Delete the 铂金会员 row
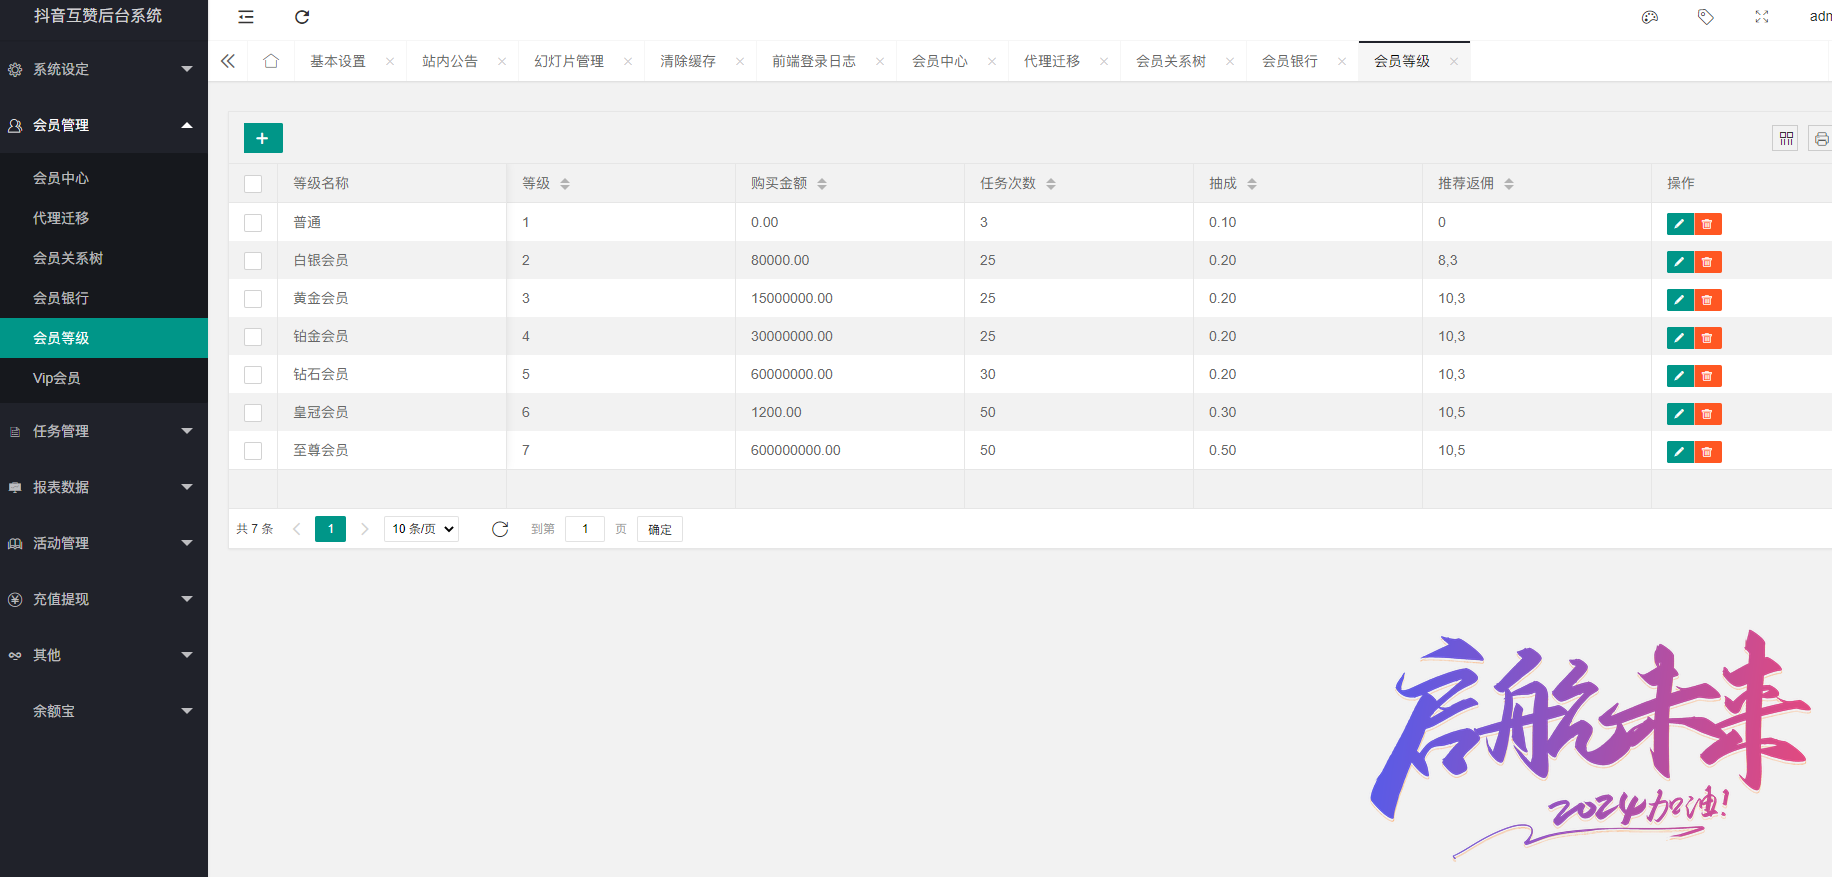This screenshot has height=877, width=1832. tap(1707, 338)
